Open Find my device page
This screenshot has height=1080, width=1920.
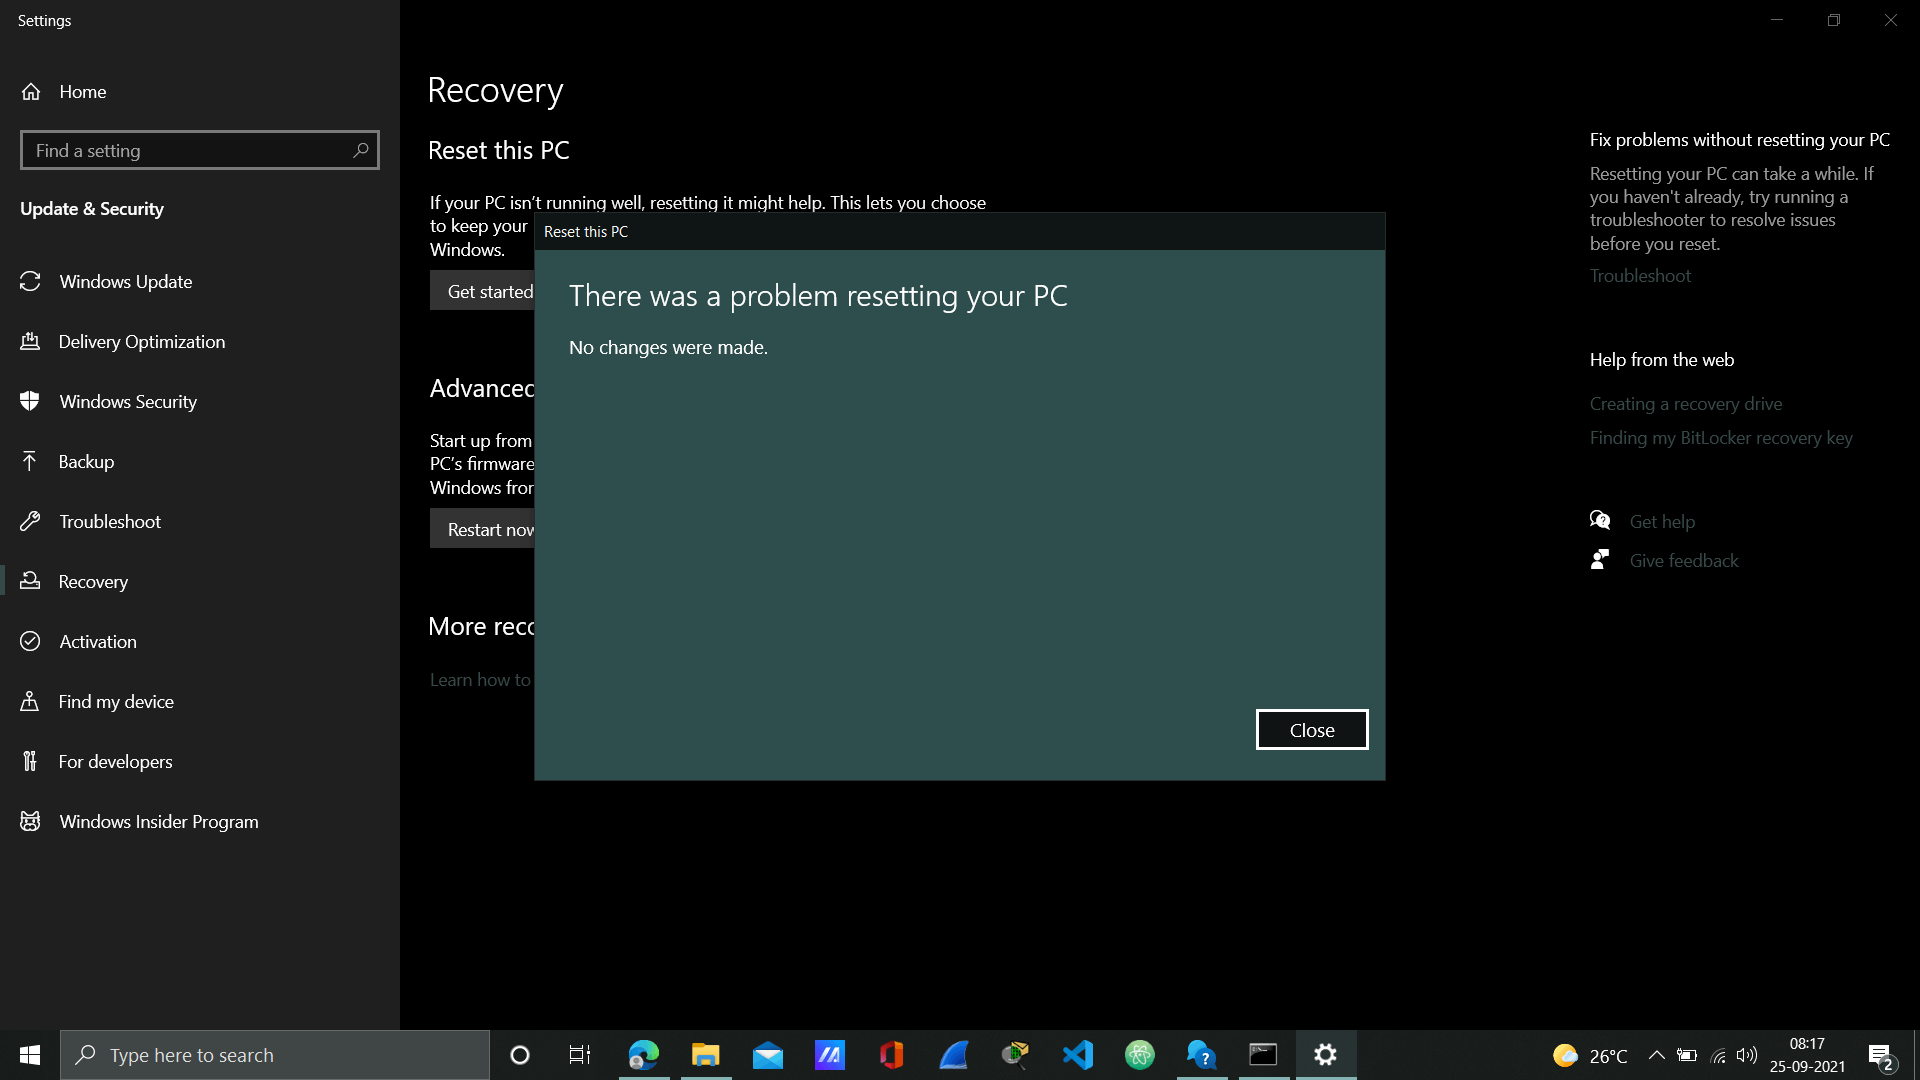[x=115, y=702]
